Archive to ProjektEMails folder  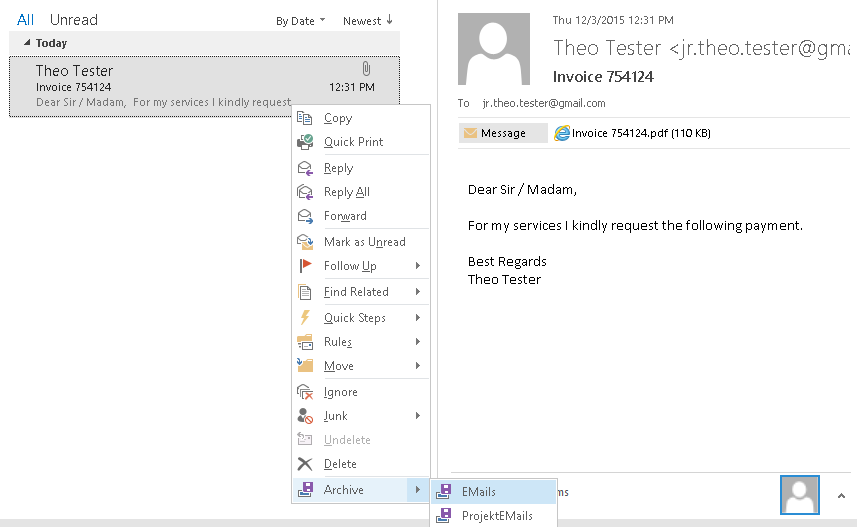[496, 516]
